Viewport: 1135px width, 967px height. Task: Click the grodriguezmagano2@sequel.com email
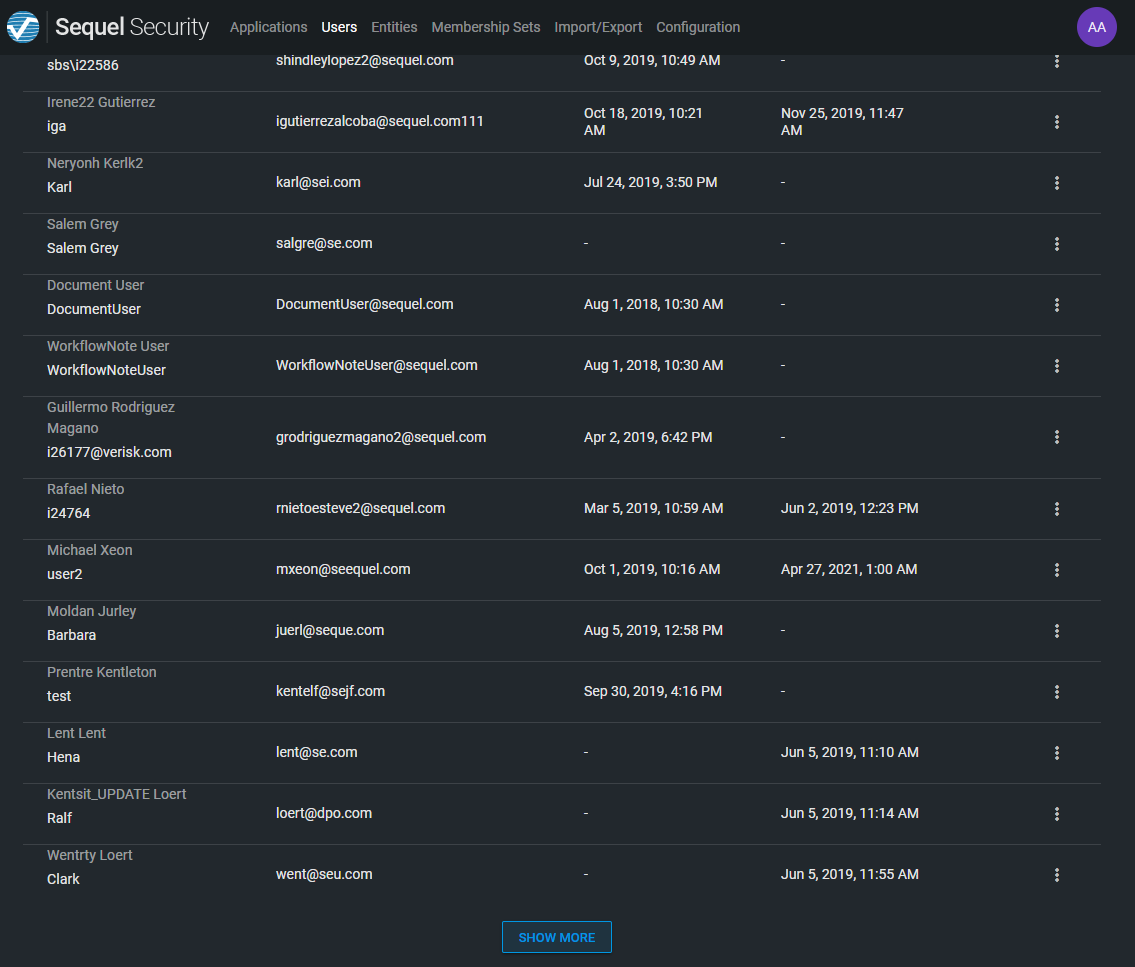[381, 437]
